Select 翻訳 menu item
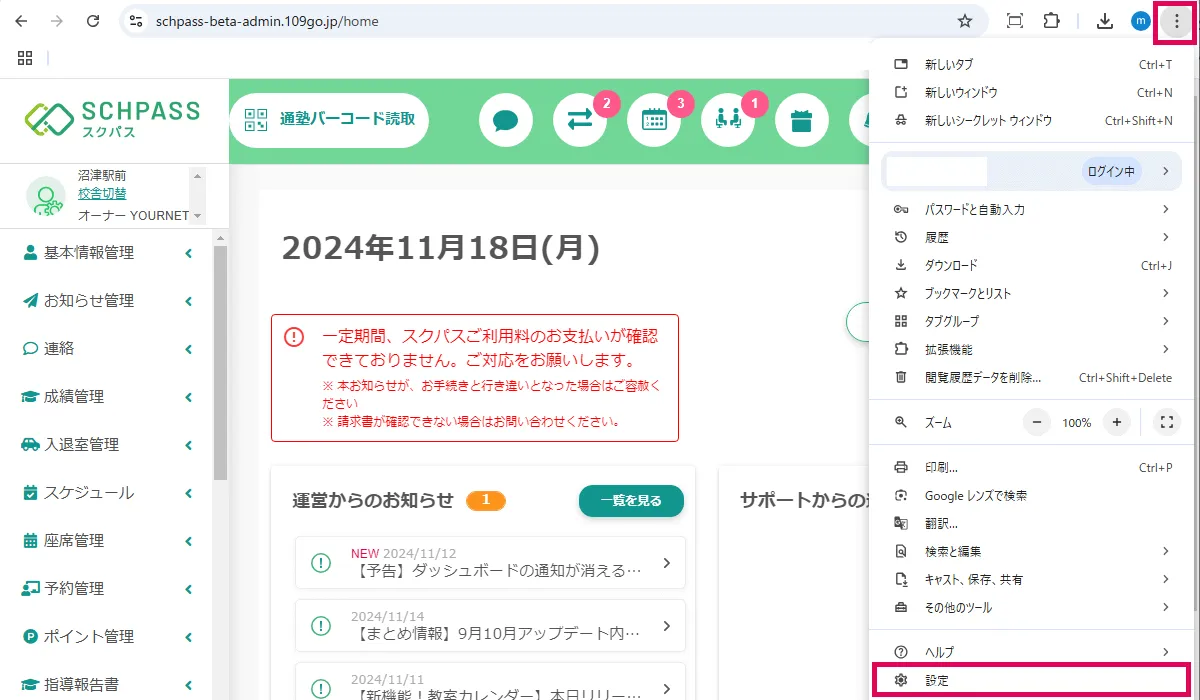This screenshot has height=700, width=1200. point(1032,523)
